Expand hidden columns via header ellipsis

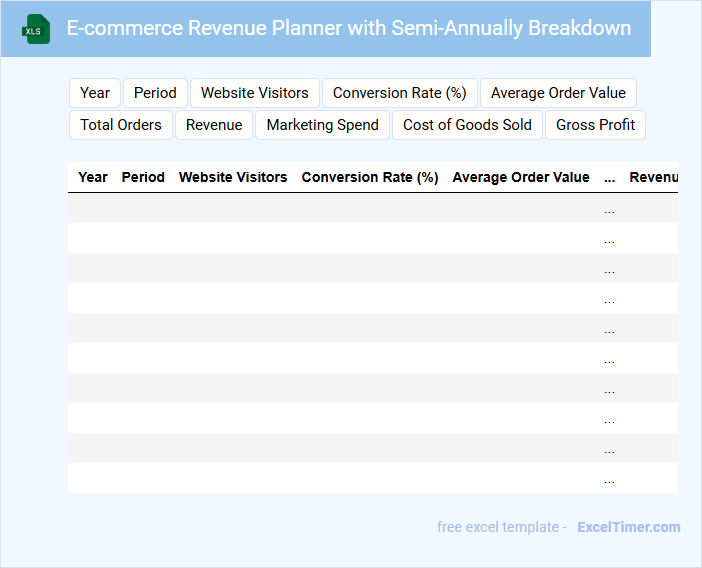click(x=609, y=178)
